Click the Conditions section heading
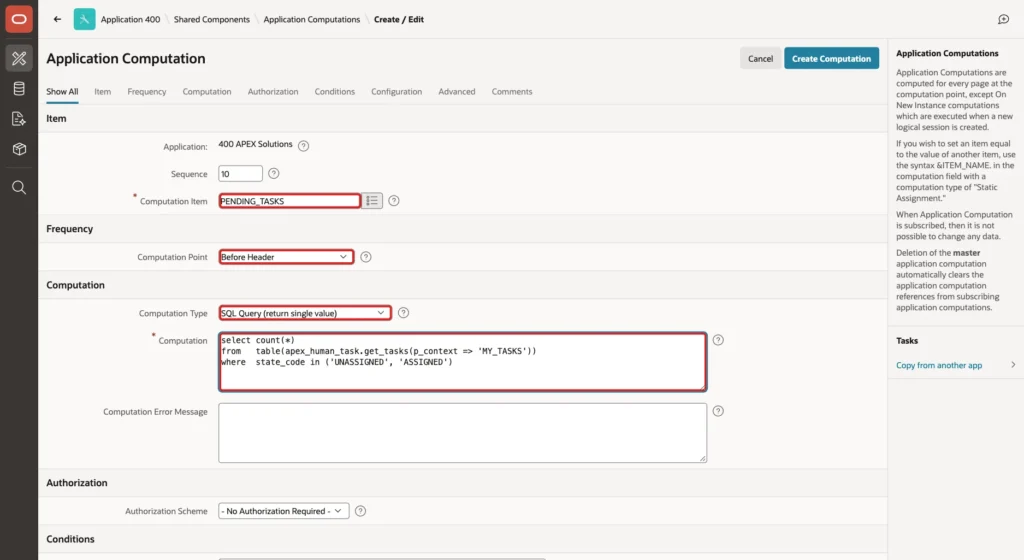This screenshot has width=1024, height=560. pos(70,539)
